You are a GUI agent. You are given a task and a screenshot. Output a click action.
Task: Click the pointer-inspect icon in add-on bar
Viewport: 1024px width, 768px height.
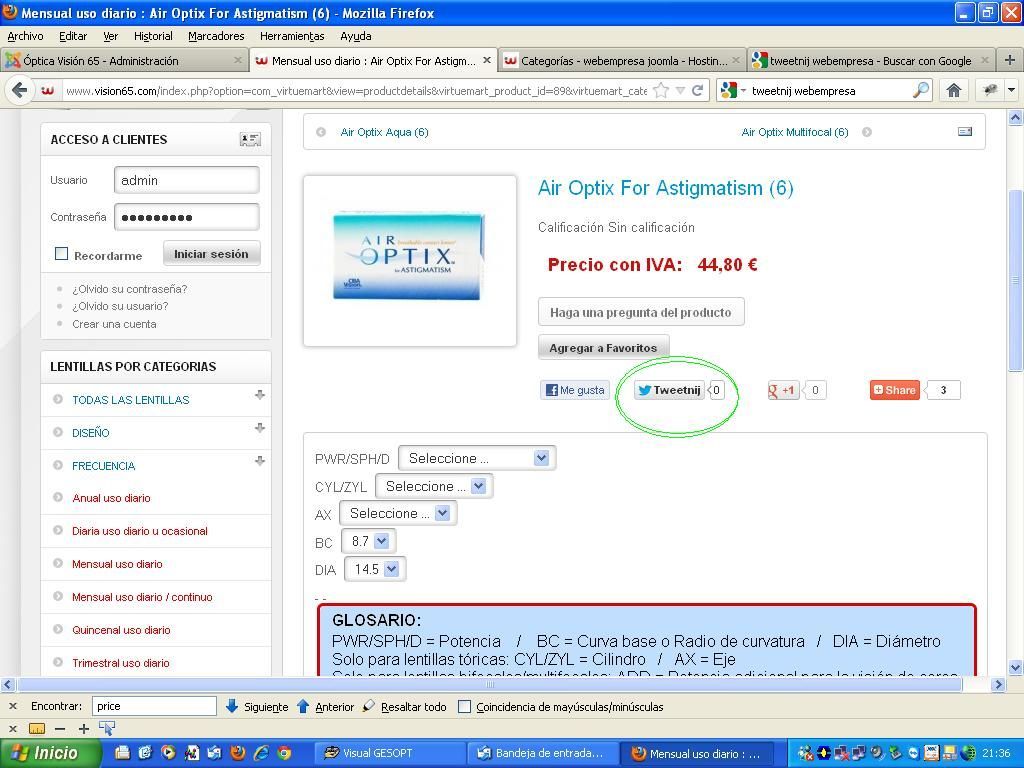point(107,728)
